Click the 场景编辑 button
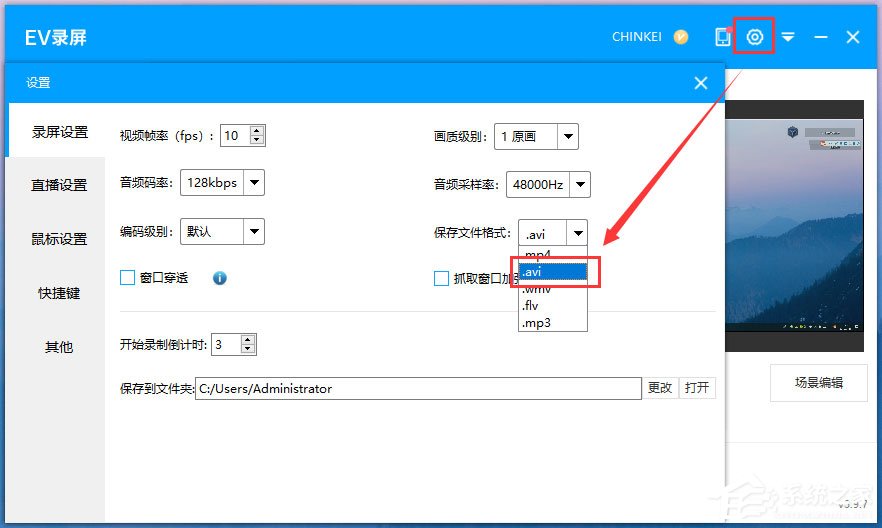 pos(818,383)
